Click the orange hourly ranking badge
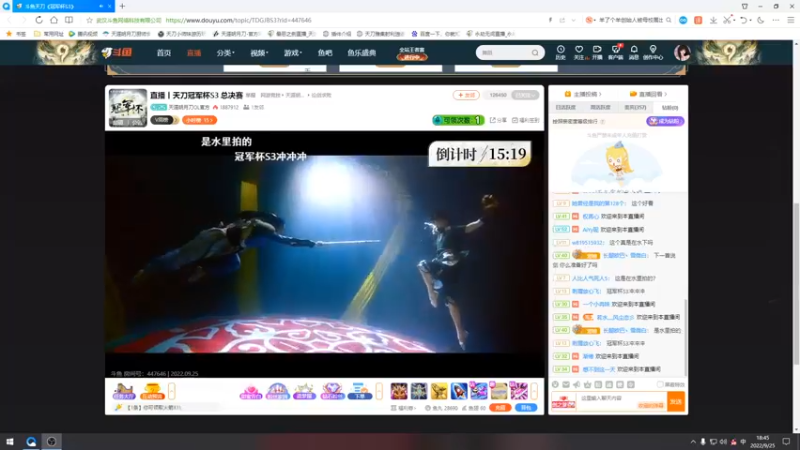The image size is (800, 450). (x=199, y=120)
